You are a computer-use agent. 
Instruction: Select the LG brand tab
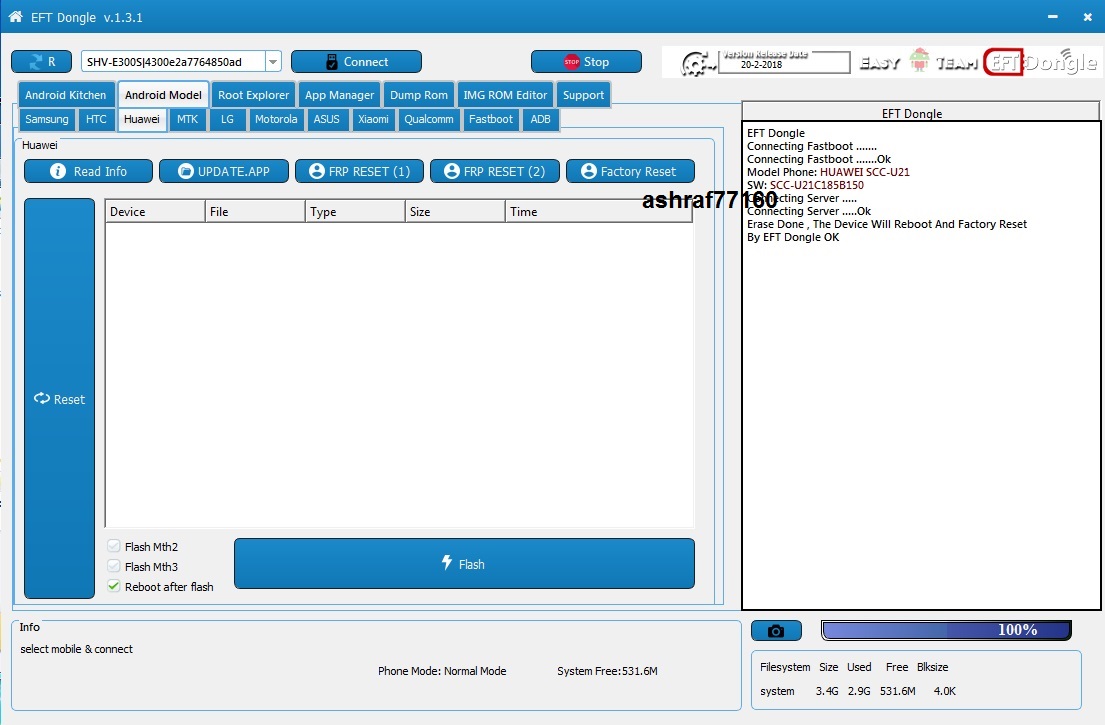[227, 119]
